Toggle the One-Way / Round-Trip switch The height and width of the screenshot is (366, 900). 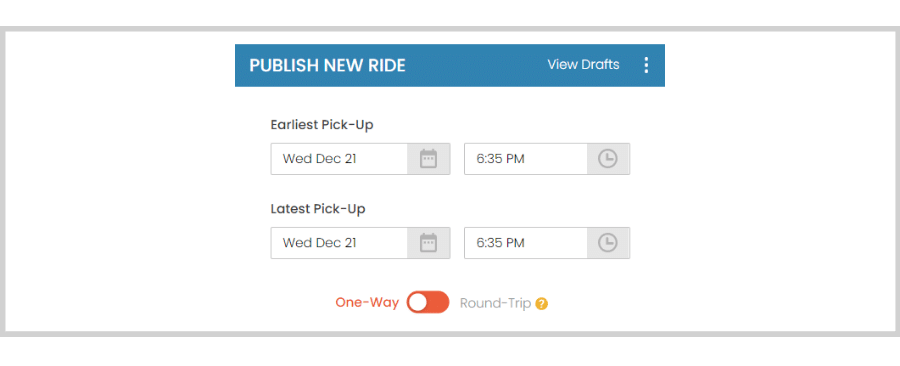pos(428,303)
